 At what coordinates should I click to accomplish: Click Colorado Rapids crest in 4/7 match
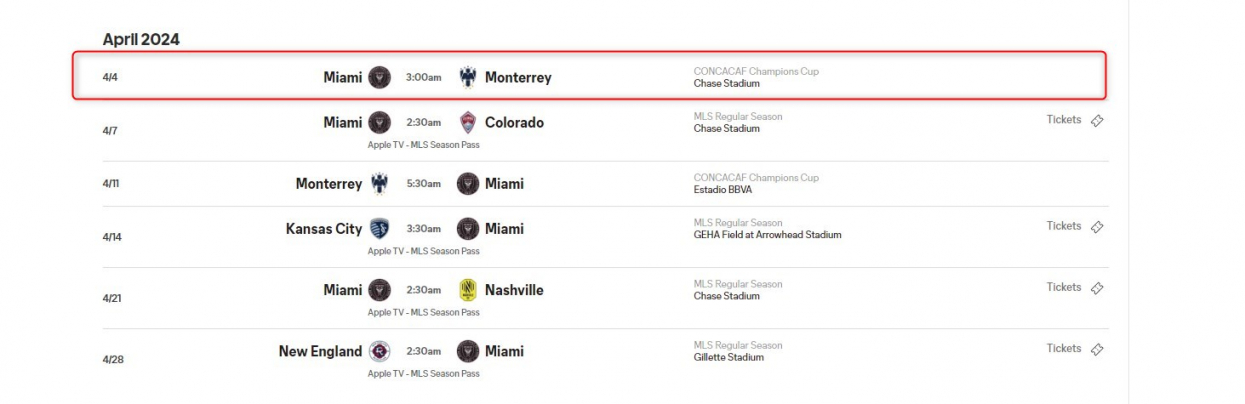click(467, 122)
